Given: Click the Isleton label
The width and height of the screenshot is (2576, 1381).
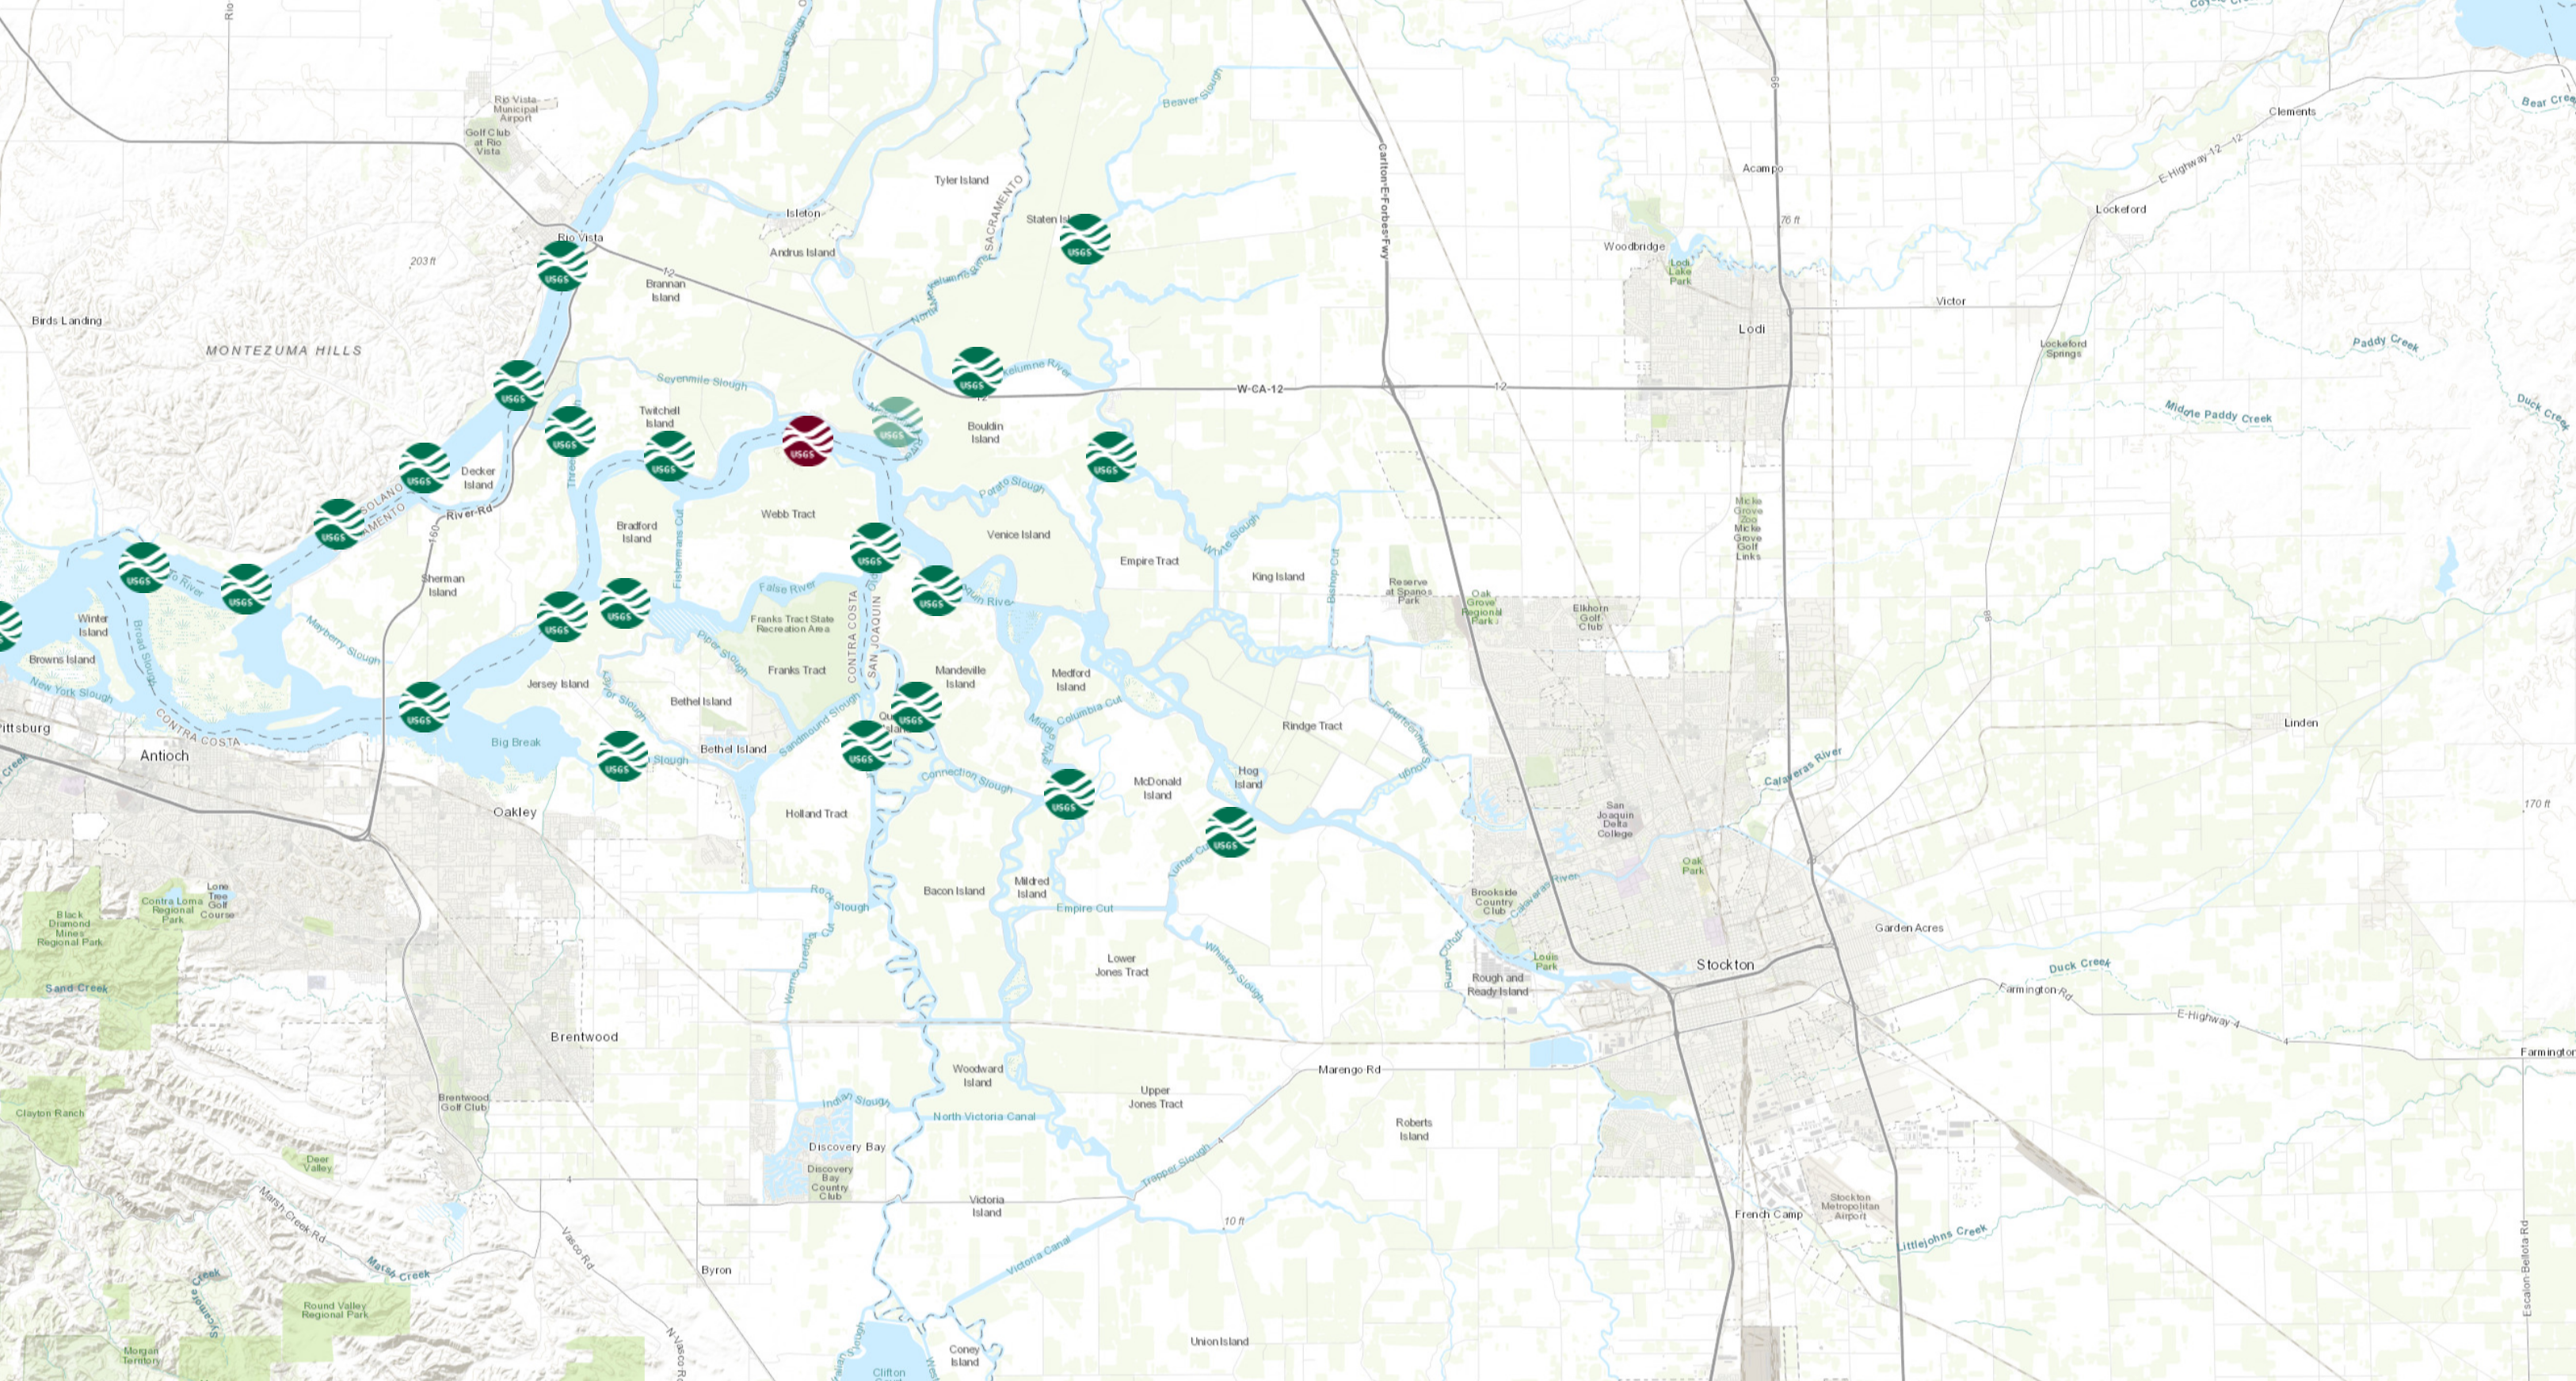Looking at the screenshot, I should [x=803, y=213].
